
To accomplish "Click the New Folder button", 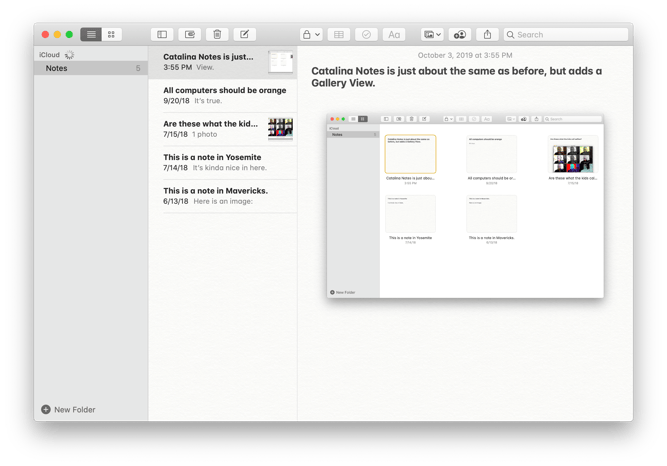I will [68, 409].
